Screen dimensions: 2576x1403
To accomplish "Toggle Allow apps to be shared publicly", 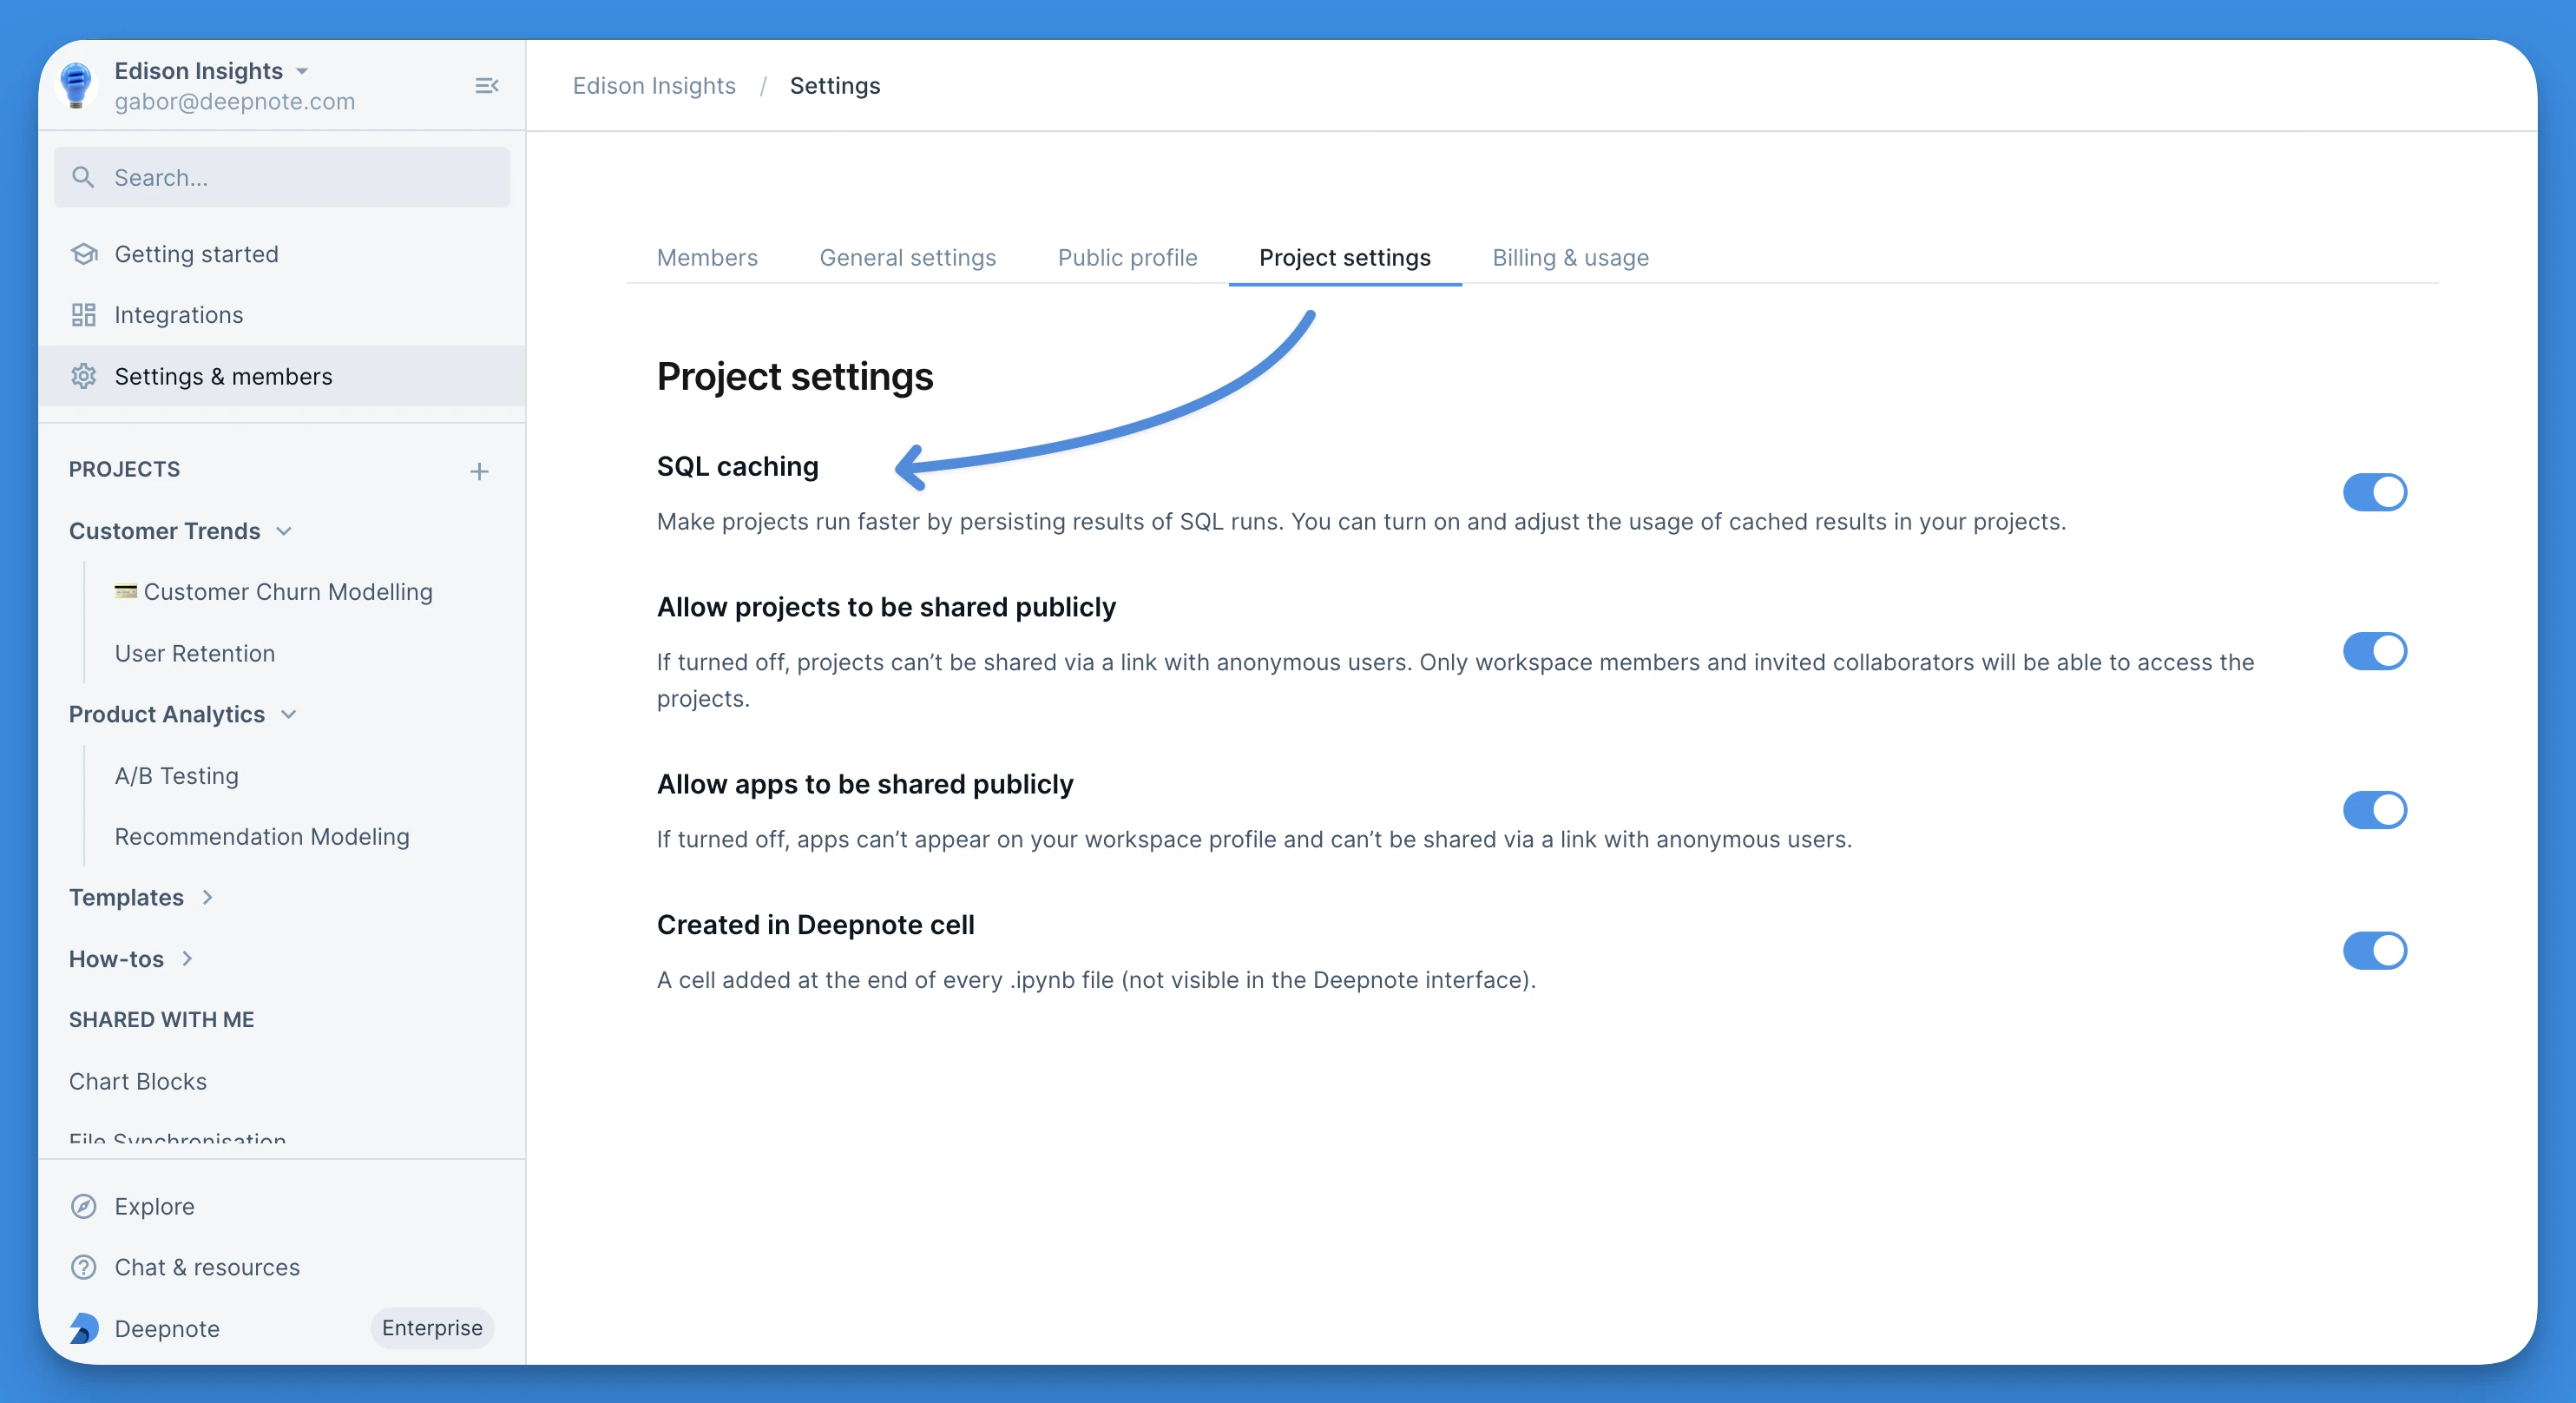I will 2374,810.
